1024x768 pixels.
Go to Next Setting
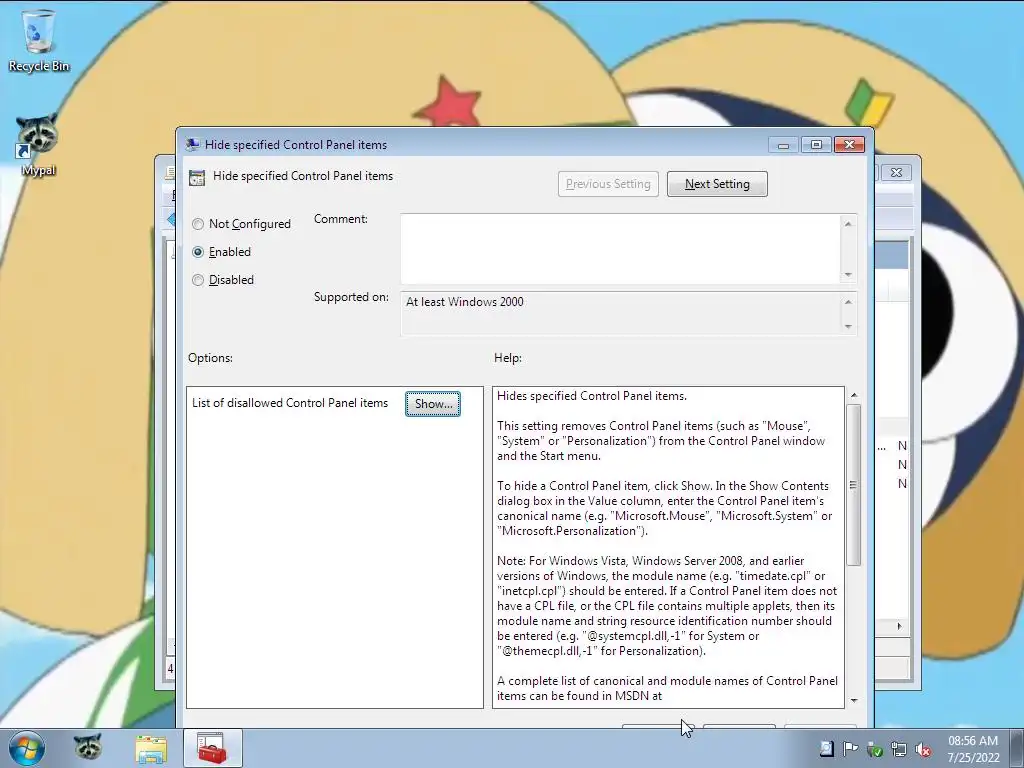click(717, 184)
